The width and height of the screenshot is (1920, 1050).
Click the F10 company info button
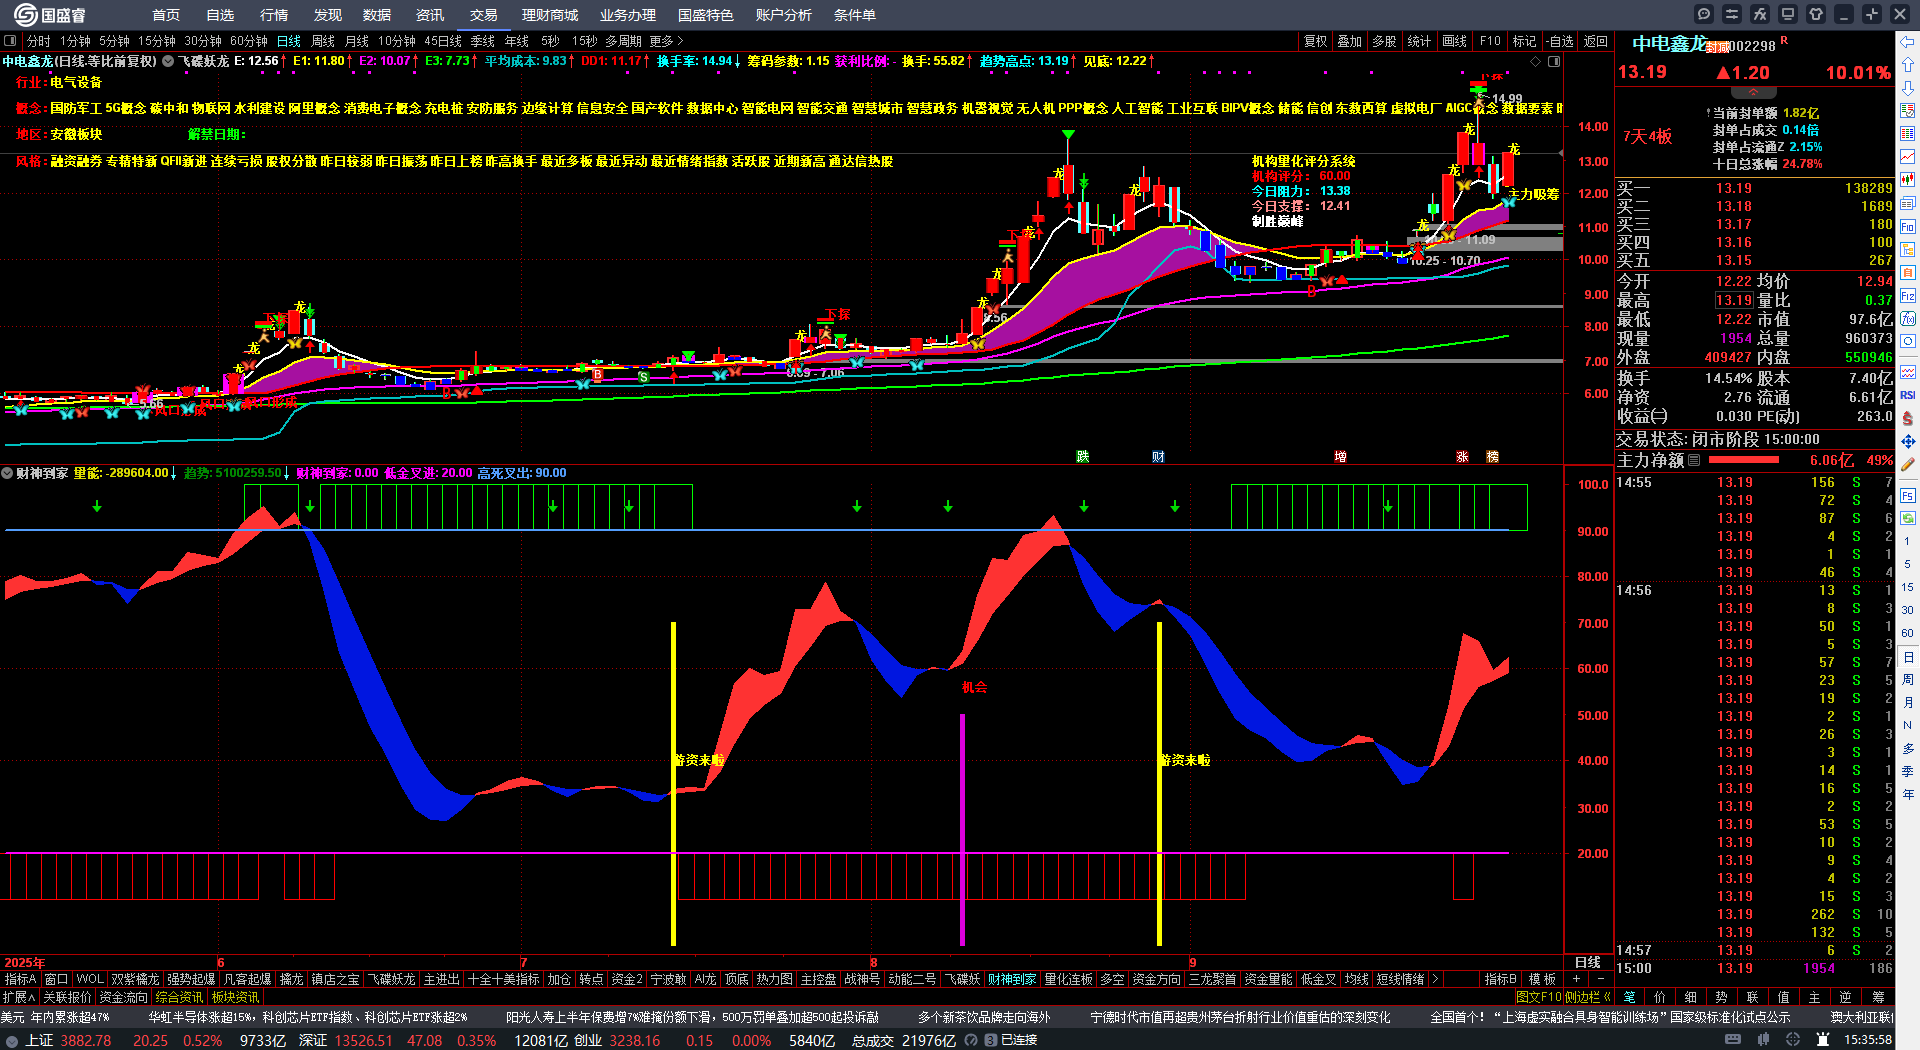(x=1490, y=41)
